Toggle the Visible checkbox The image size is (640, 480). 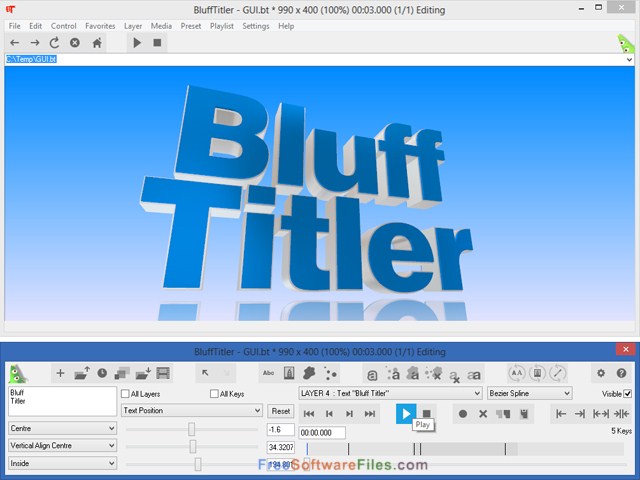tap(628, 394)
